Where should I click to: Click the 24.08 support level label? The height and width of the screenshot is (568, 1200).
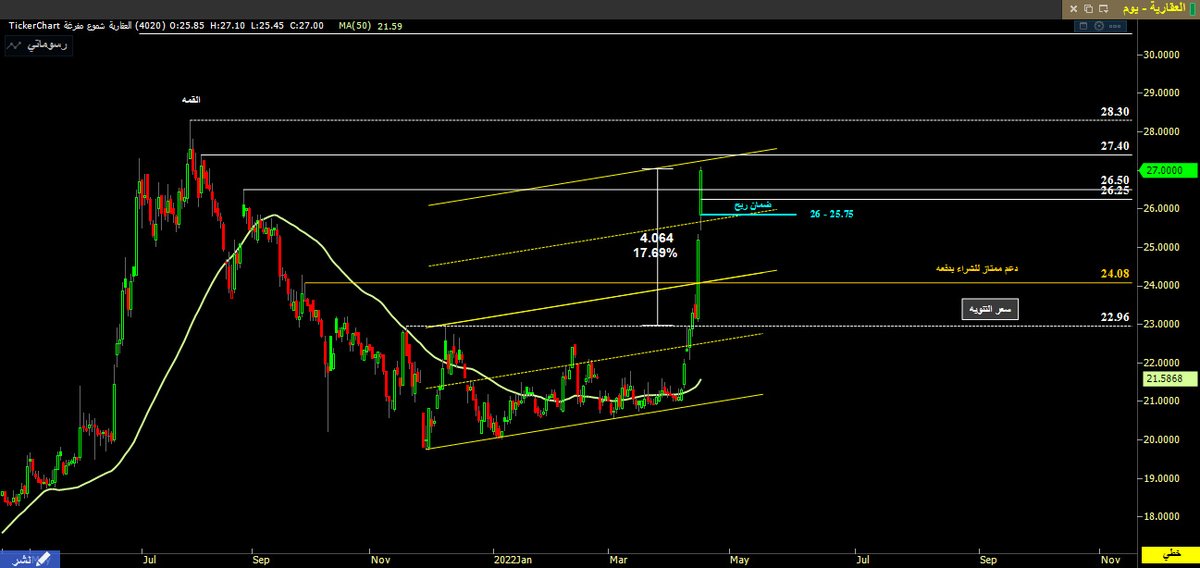(x=1114, y=272)
